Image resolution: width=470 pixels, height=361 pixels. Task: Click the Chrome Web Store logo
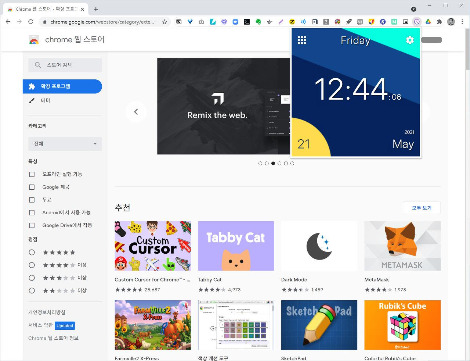pos(34,40)
